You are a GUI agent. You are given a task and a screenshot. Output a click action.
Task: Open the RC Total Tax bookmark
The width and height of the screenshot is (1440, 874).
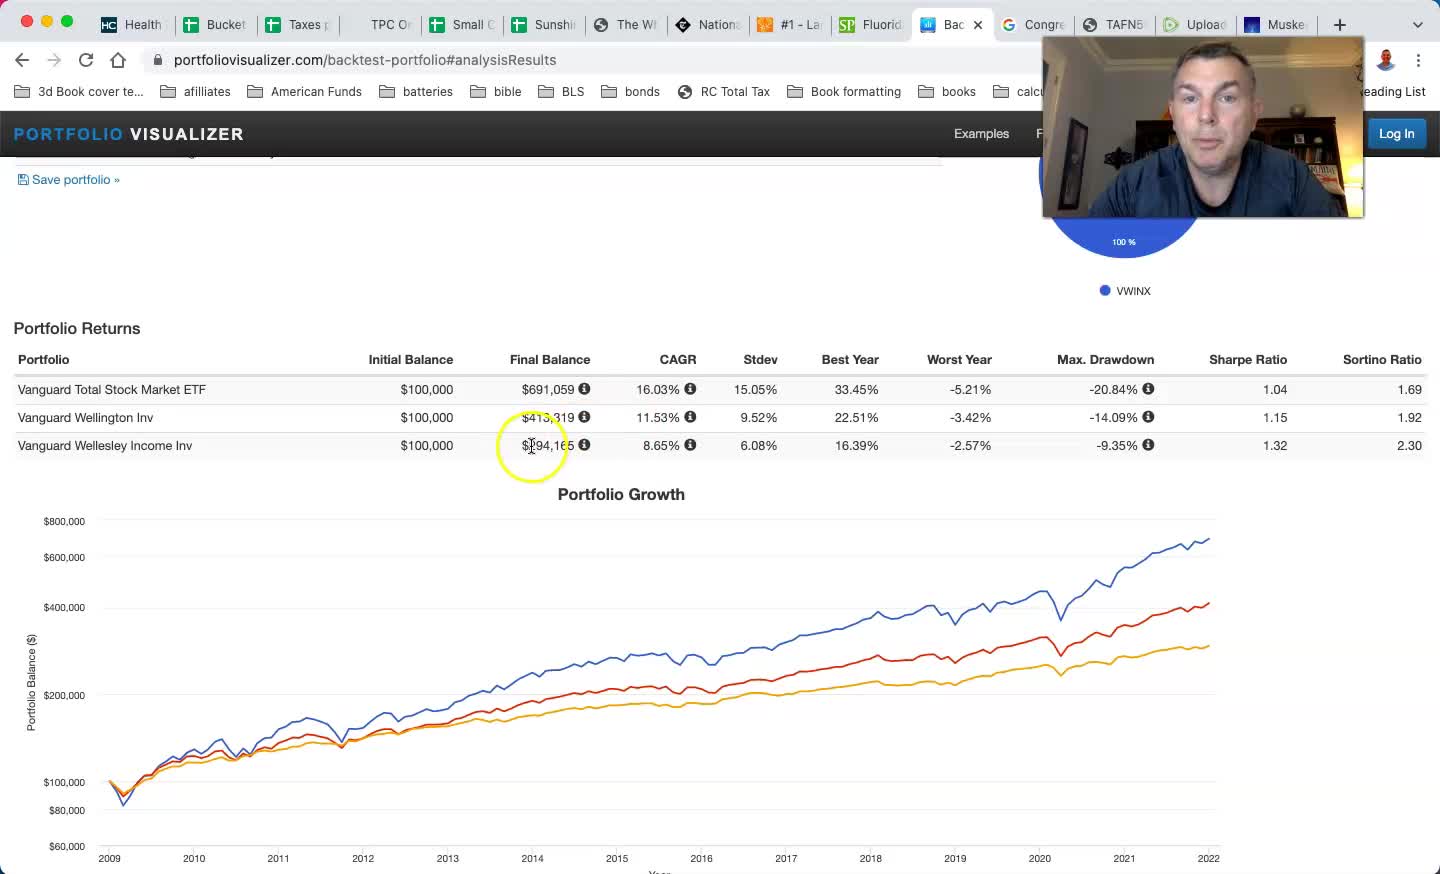pos(724,92)
